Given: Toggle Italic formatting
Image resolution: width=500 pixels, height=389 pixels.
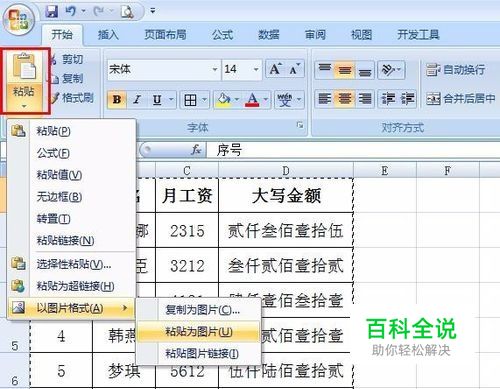Looking at the screenshot, I should 137,99.
